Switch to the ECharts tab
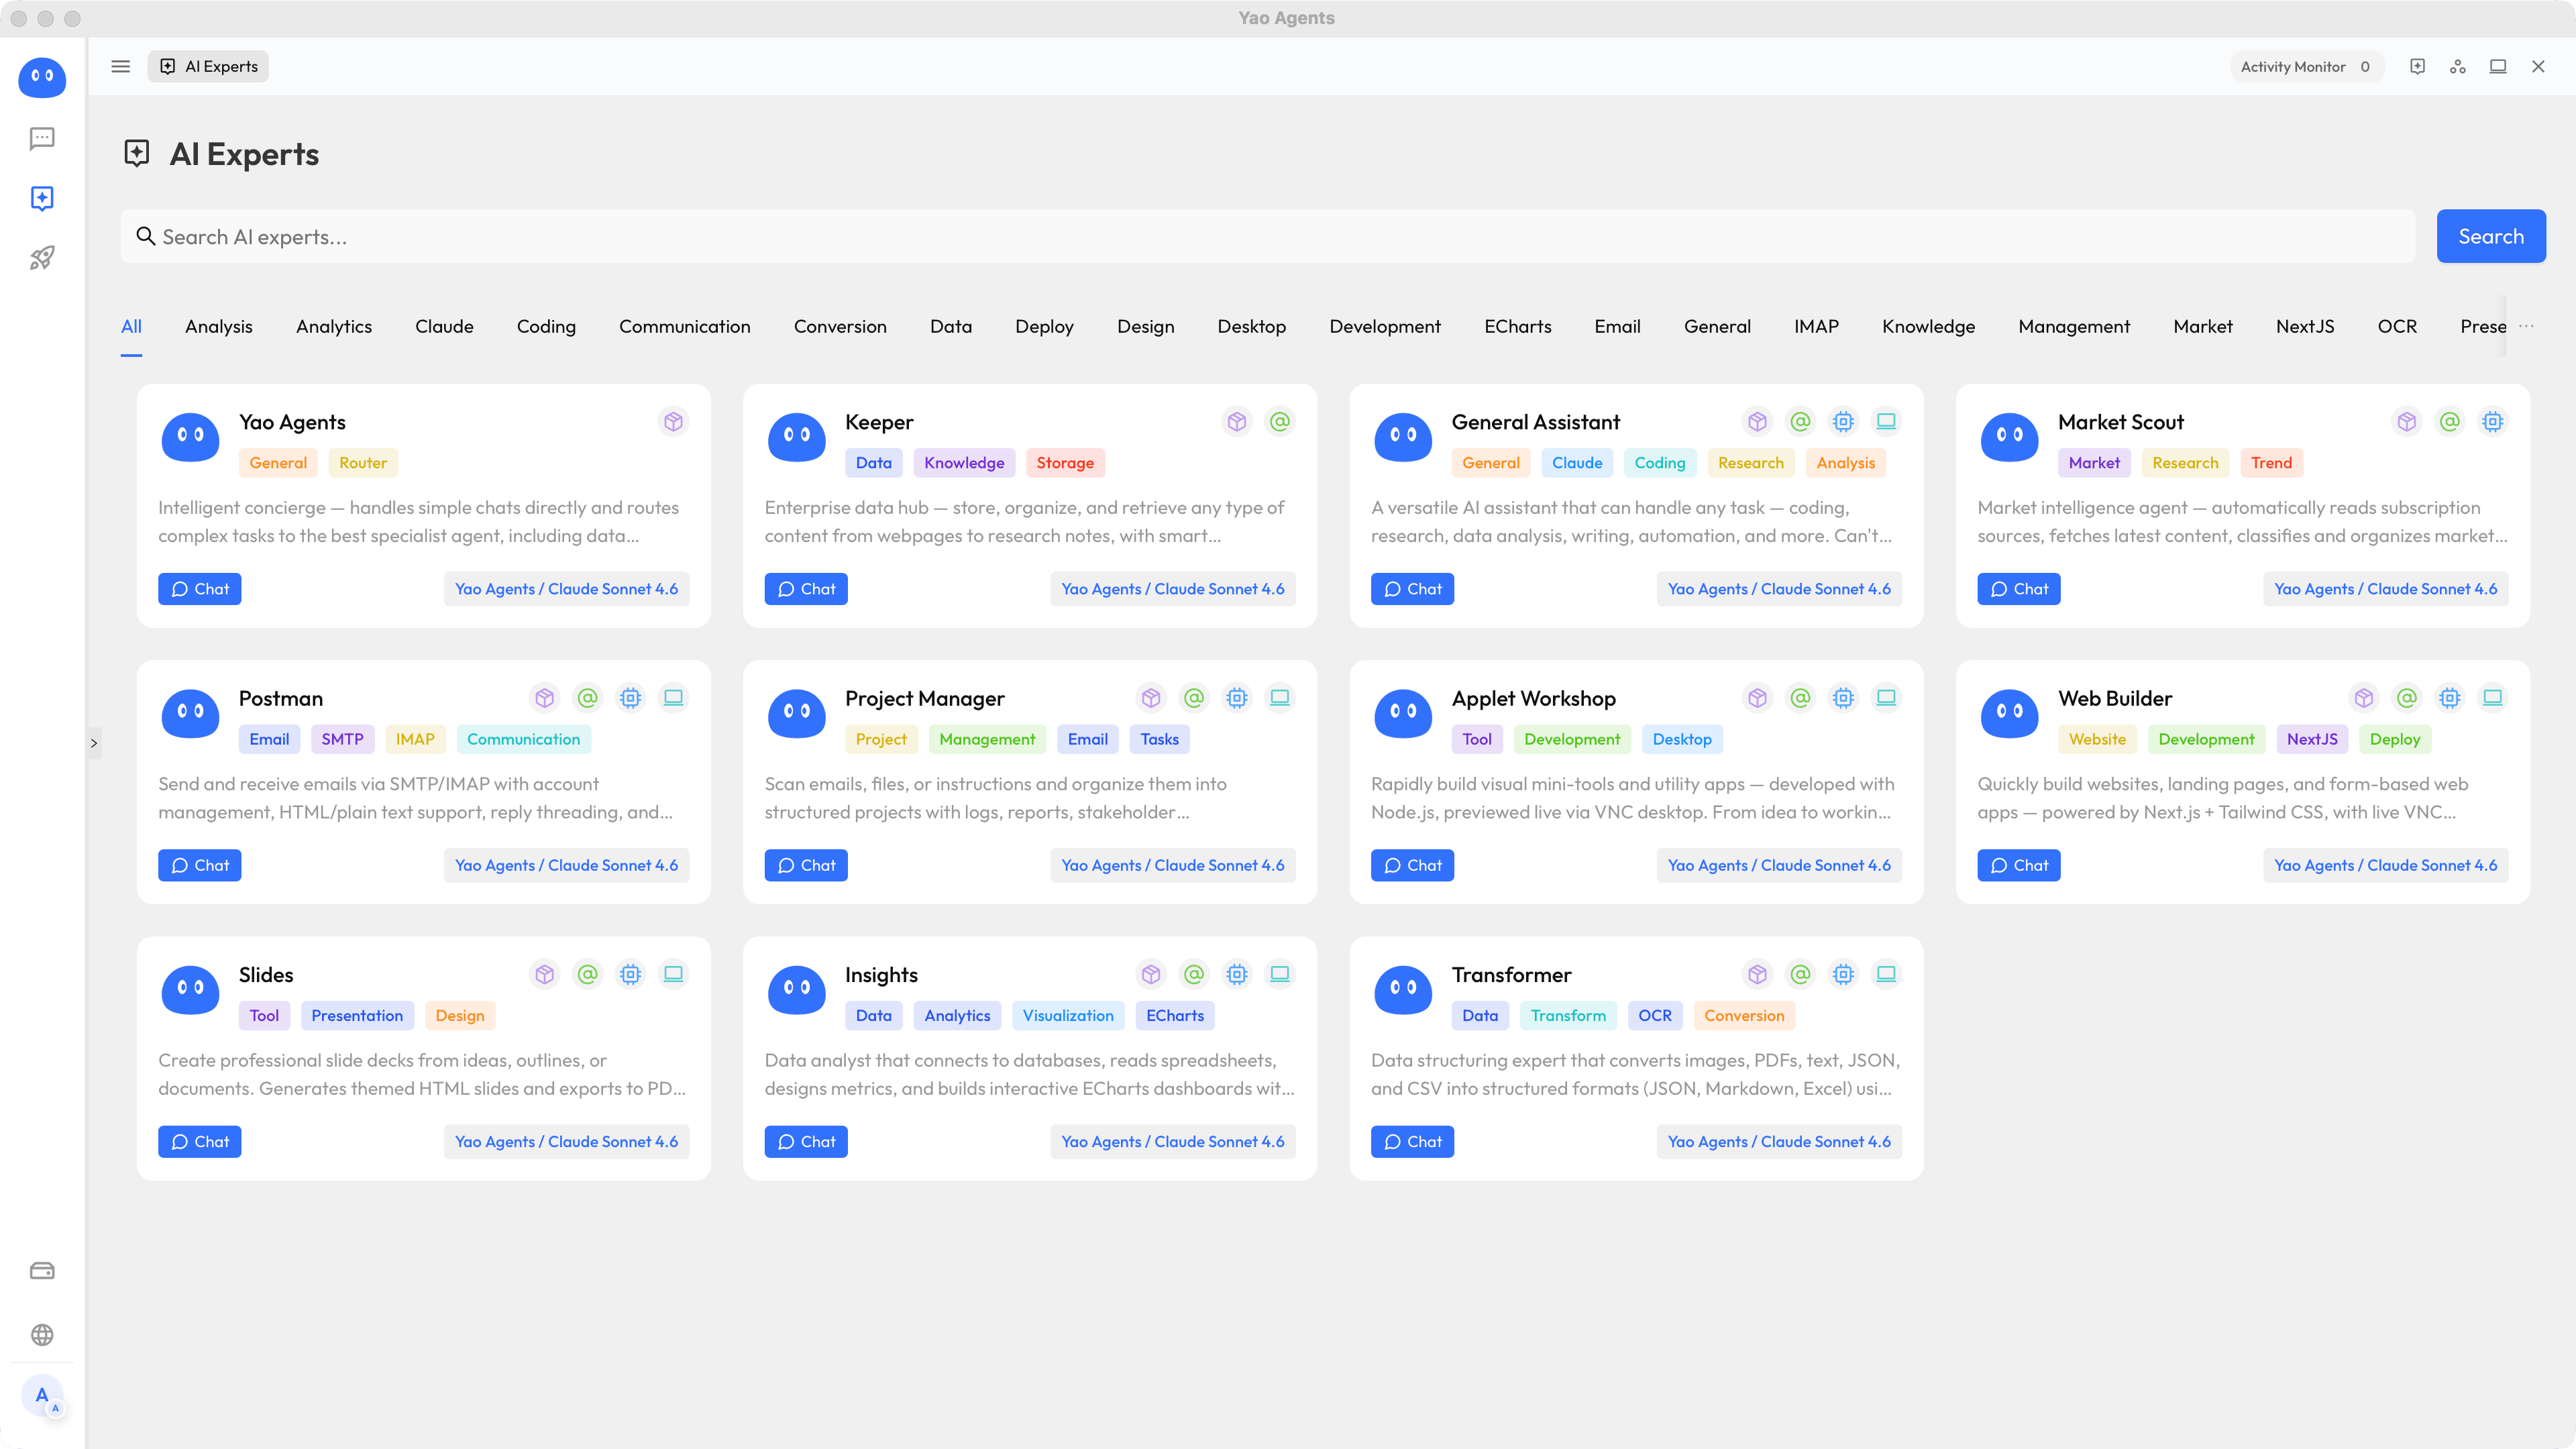2576x1449 pixels. (x=1518, y=326)
